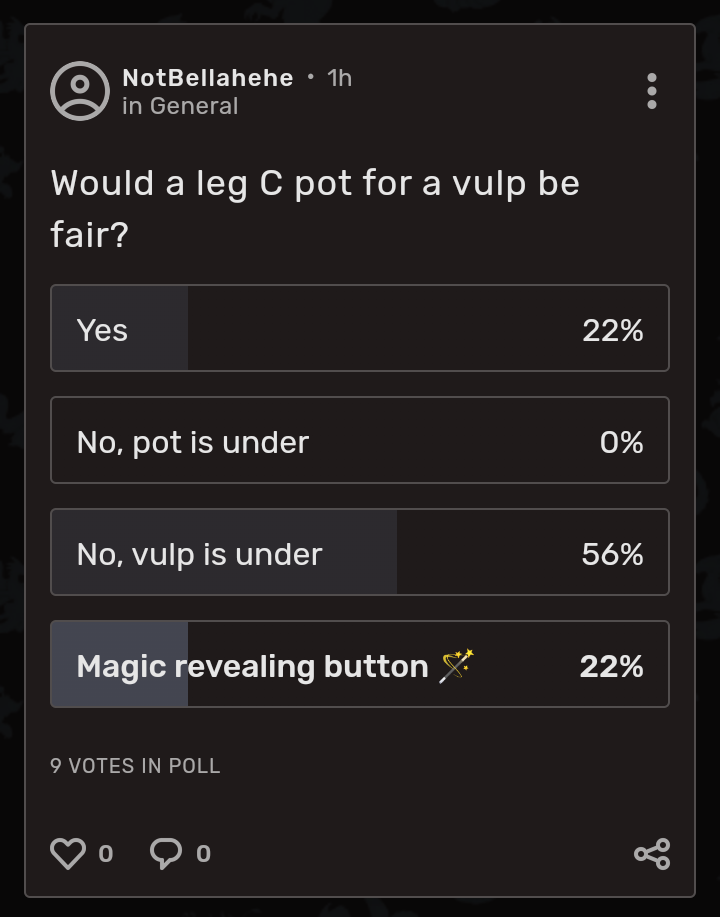Viewport: 720px width, 917px height.
Task: Click the poll card header area
Action: click(360, 91)
